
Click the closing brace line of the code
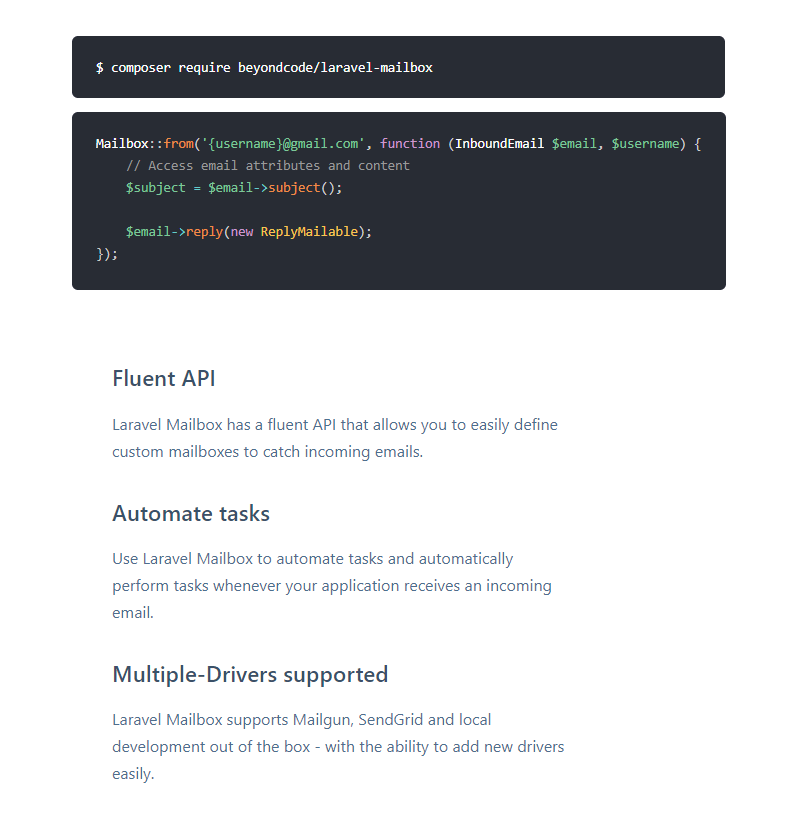[107, 254]
